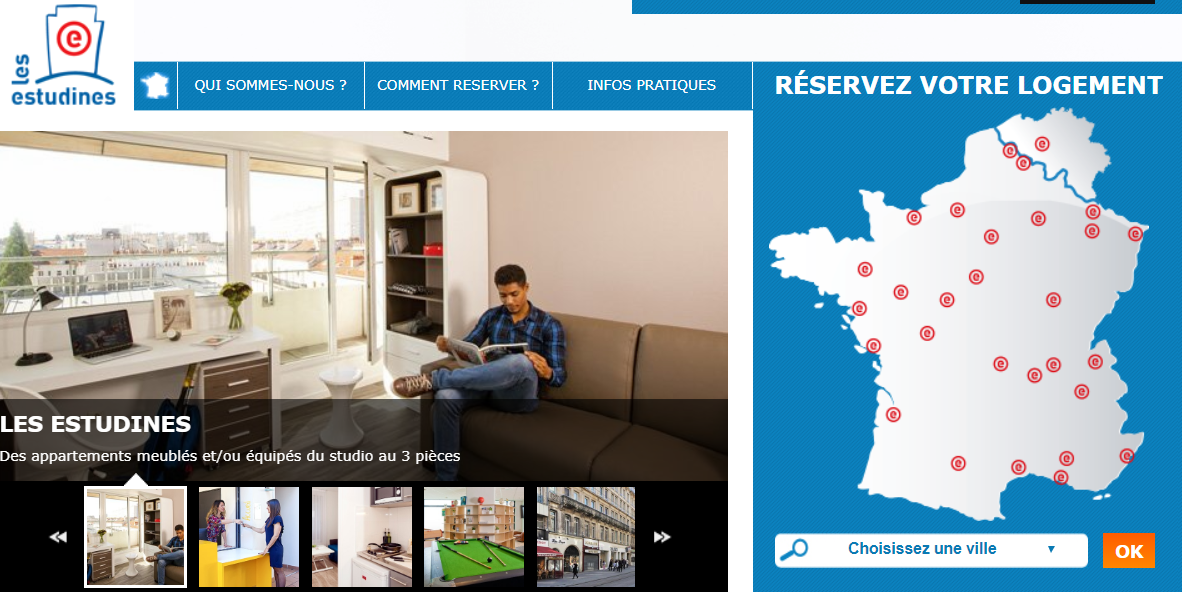Go to previous carousel slides arrow
The height and width of the screenshot is (592, 1182).
click(58, 537)
